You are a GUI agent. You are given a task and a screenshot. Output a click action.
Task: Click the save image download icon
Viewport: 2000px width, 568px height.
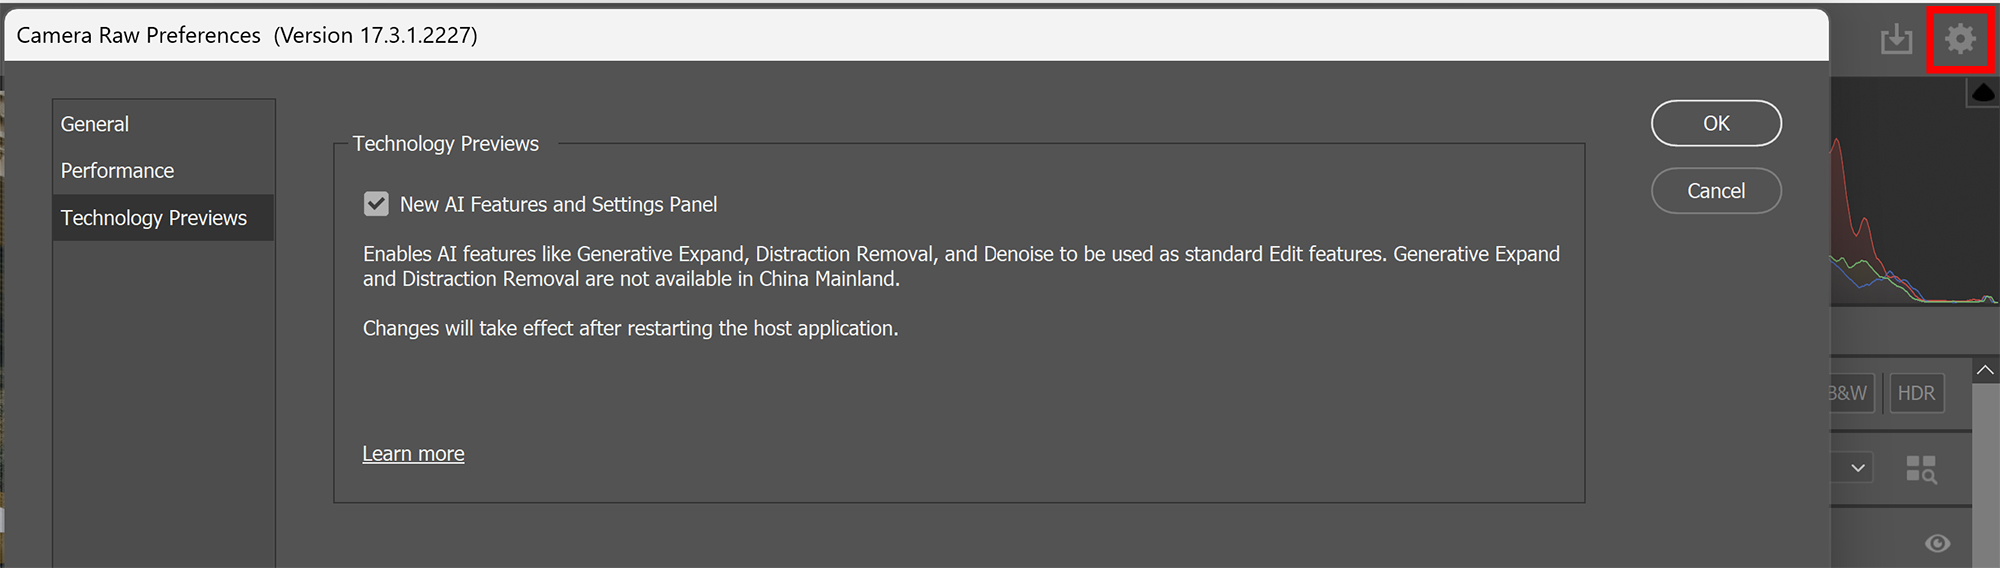pyautogui.click(x=1895, y=40)
